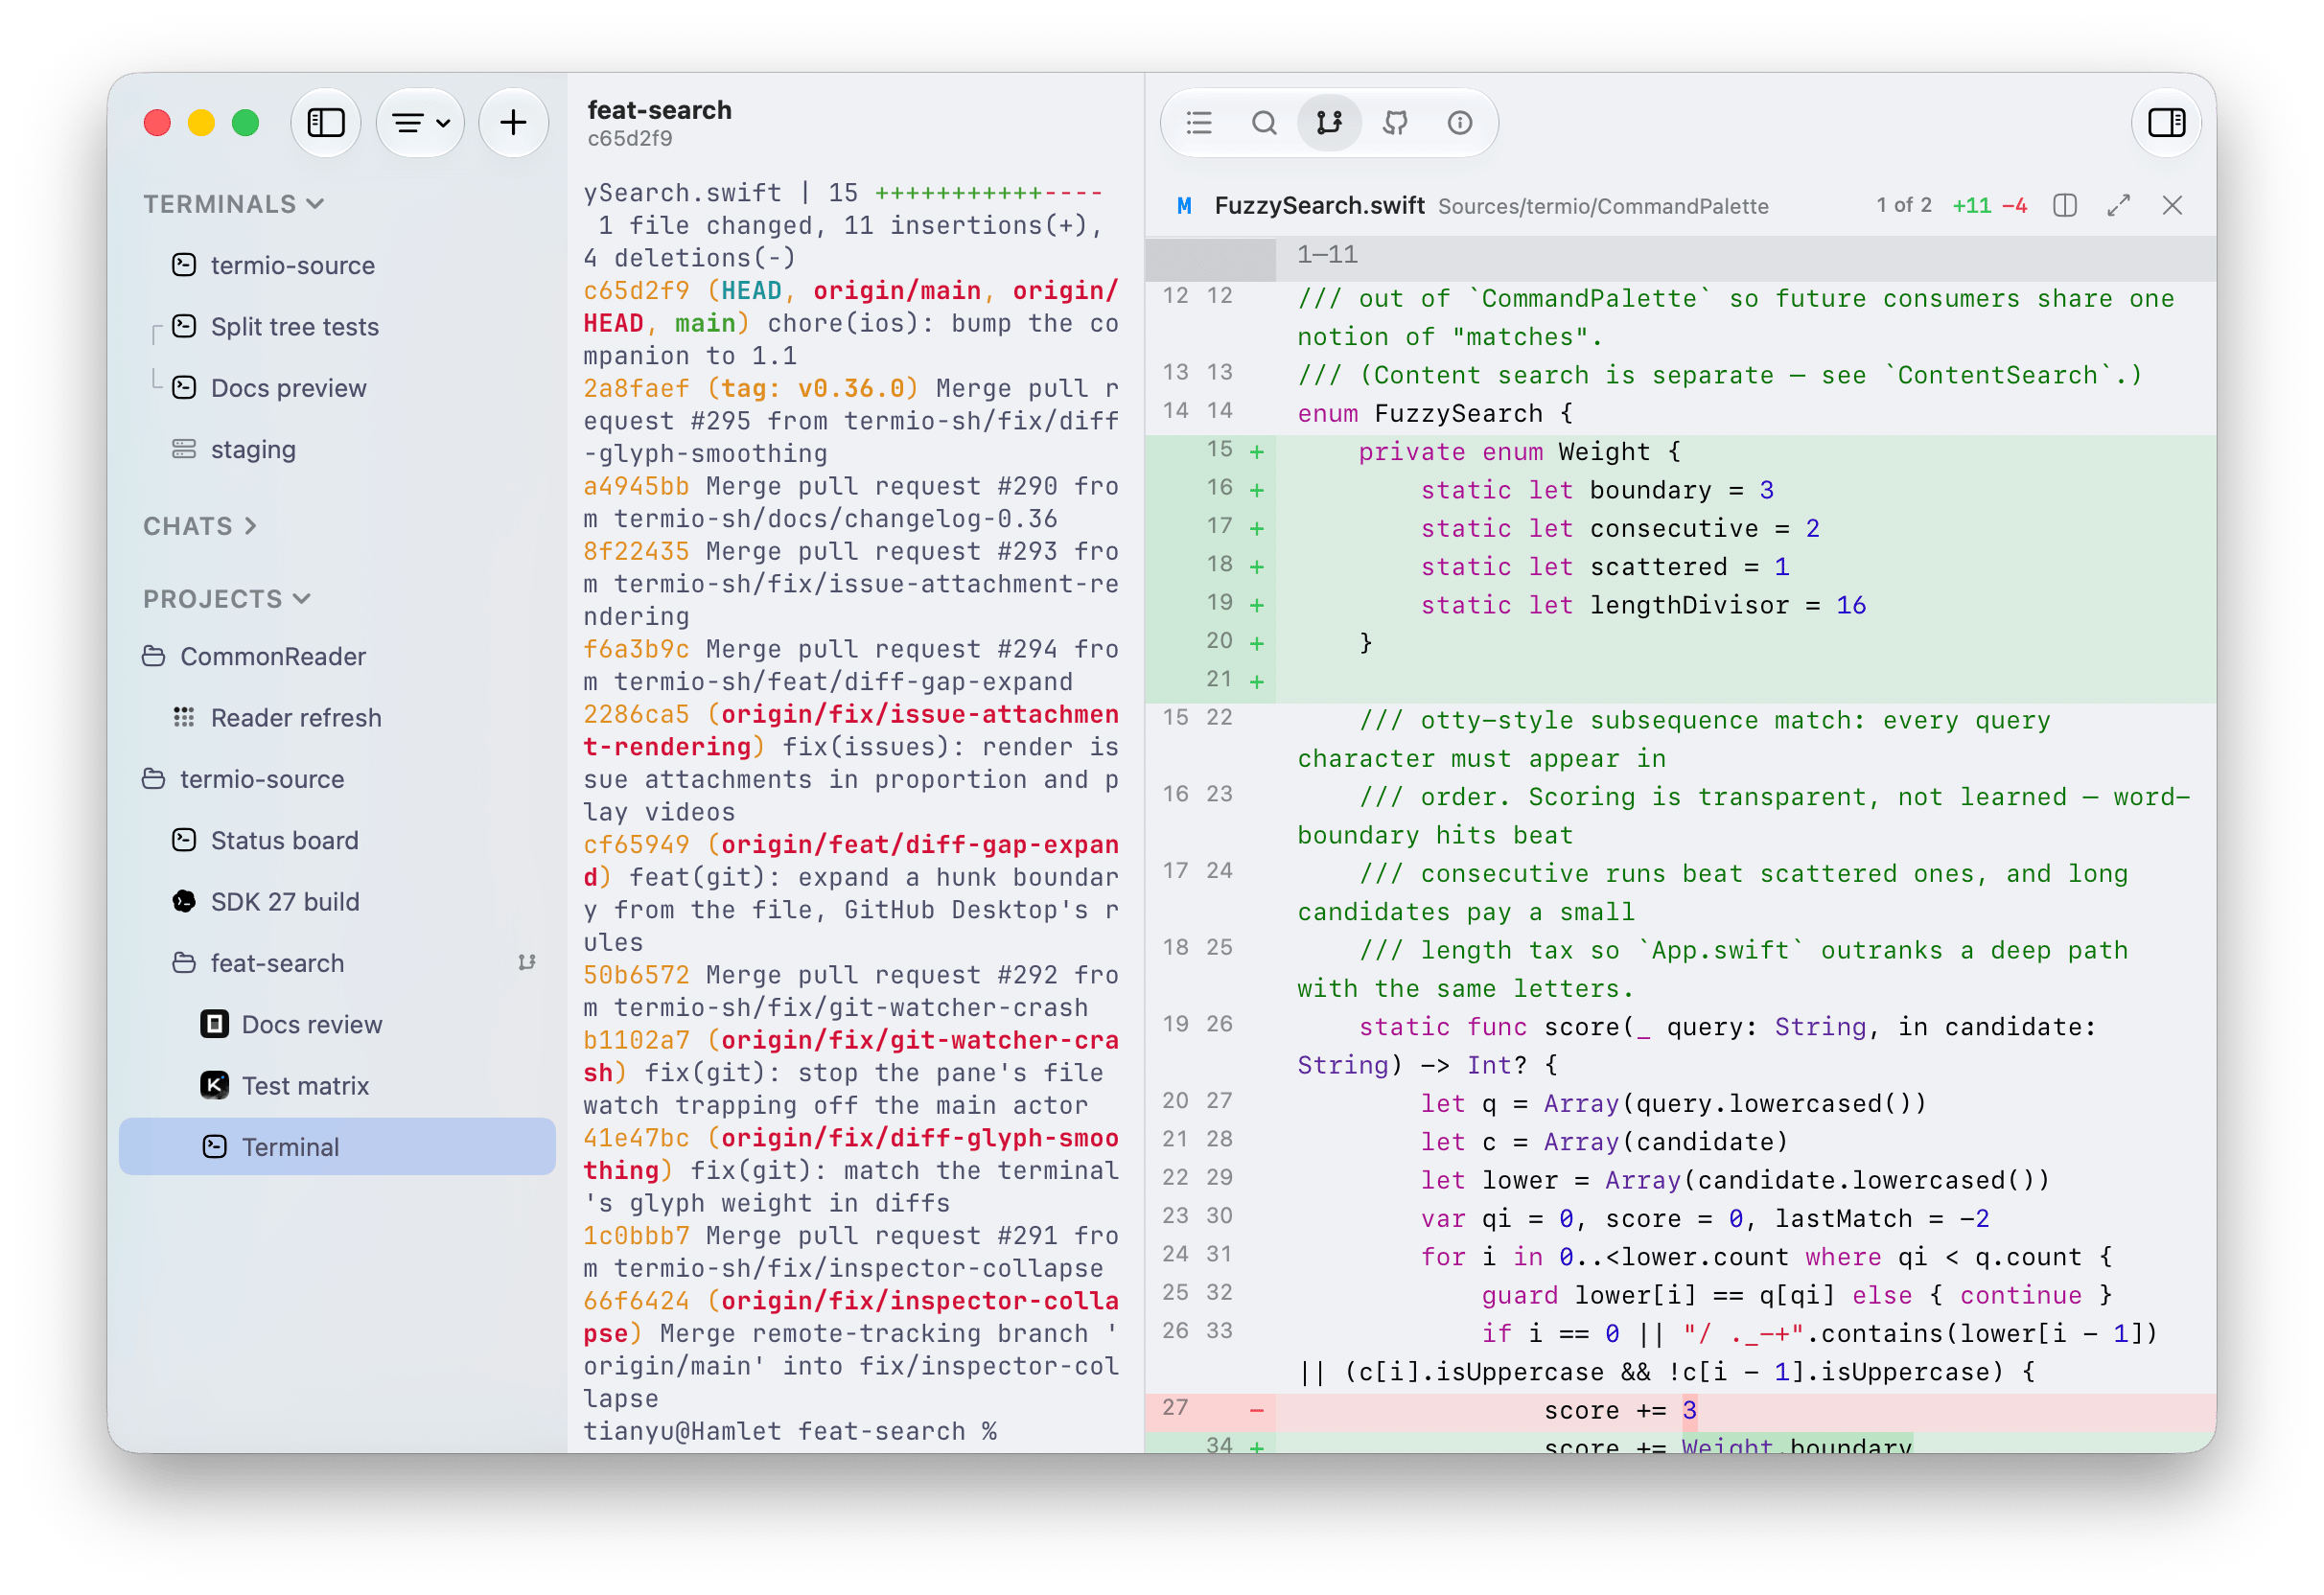Select the Docs preview terminal
The image size is (2324, 1595).
(337, 388)
